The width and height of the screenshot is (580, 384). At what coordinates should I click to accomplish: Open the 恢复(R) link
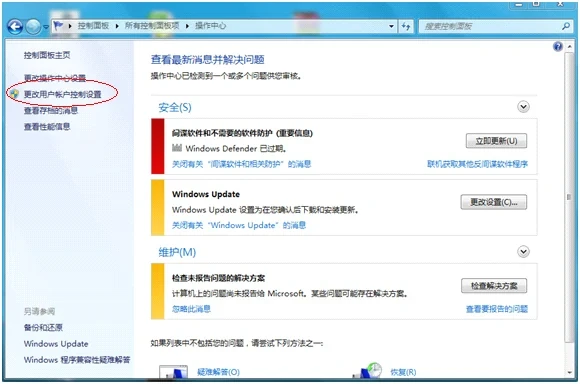coord(403,372)
